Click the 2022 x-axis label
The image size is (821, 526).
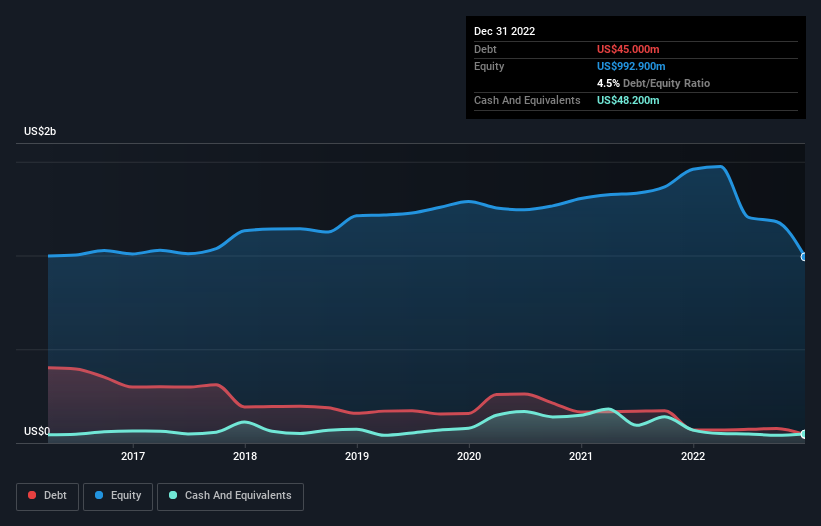point(693,456)
